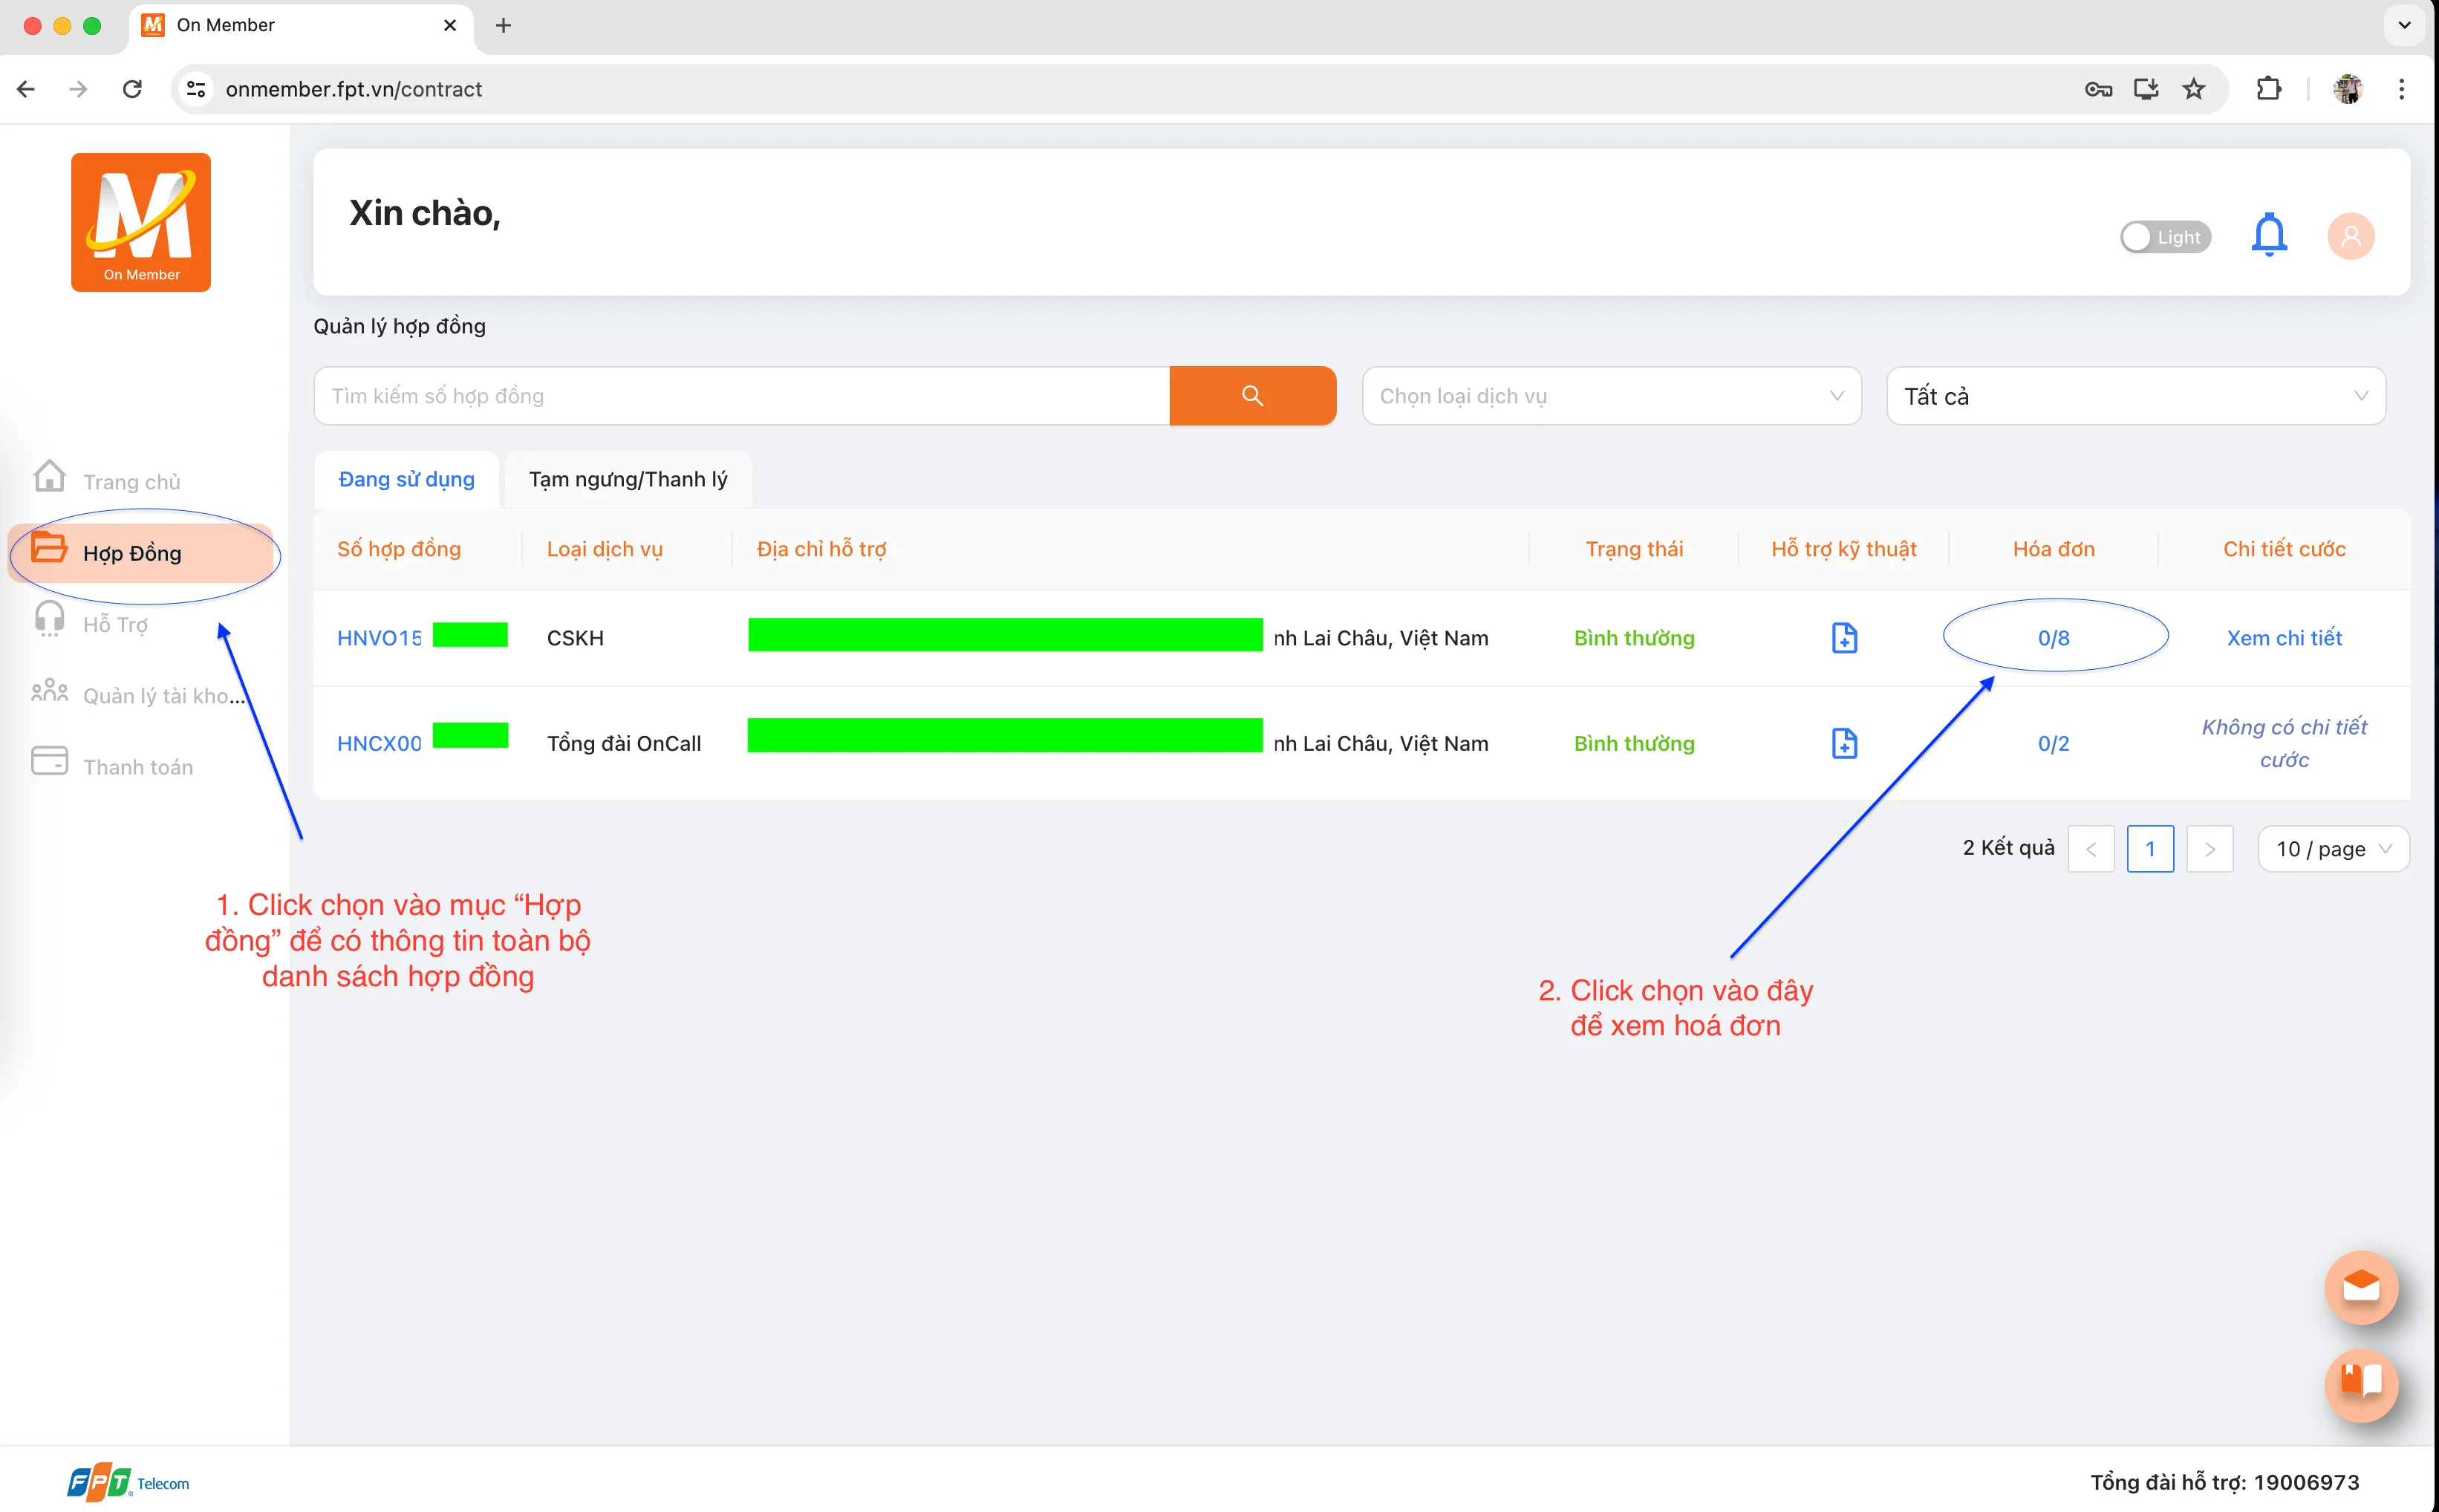
Task: Click the Thanh toán payment card icon
Action: click(x=48, y=761)
